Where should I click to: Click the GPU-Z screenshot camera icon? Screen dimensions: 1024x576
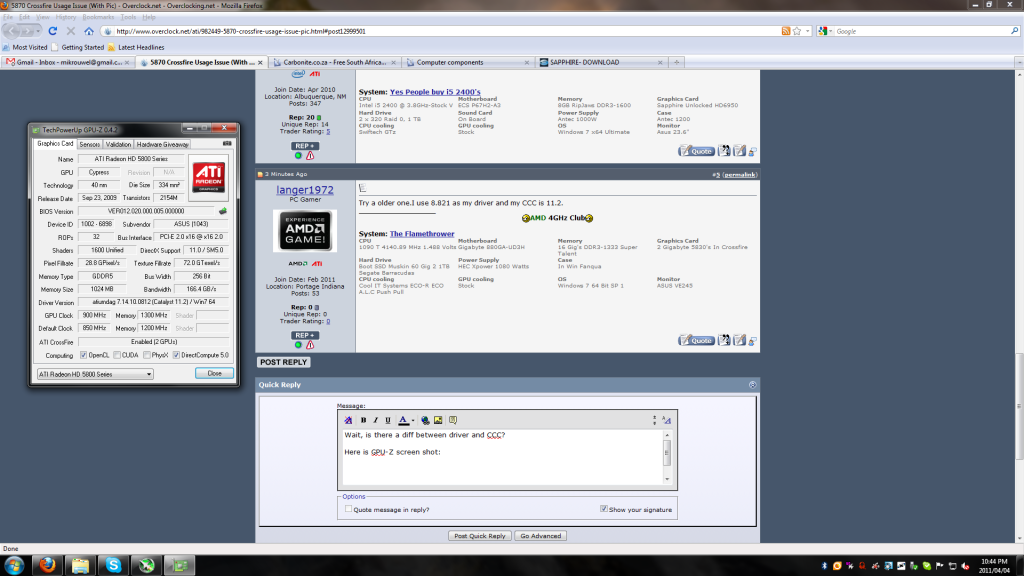(x=227, y=144)
